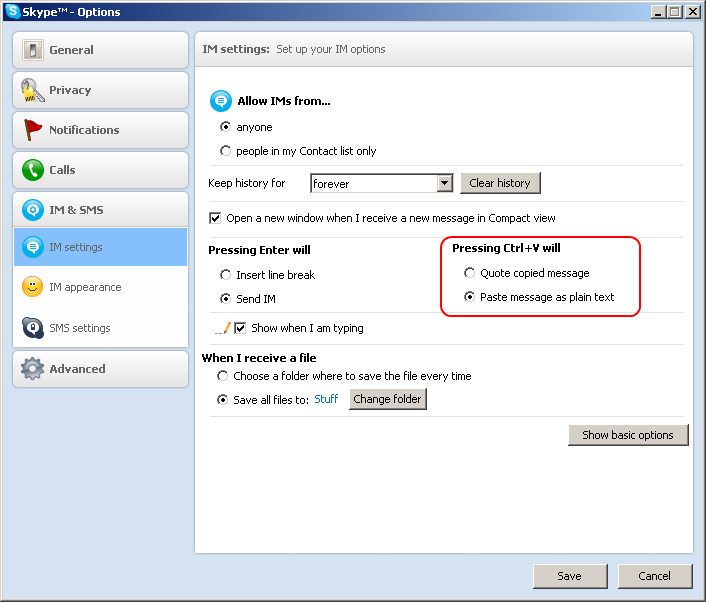Image resolution: width=706 pixels, height=602 pixels.
Task: Click the Cancel button
Action: point(655,576)
